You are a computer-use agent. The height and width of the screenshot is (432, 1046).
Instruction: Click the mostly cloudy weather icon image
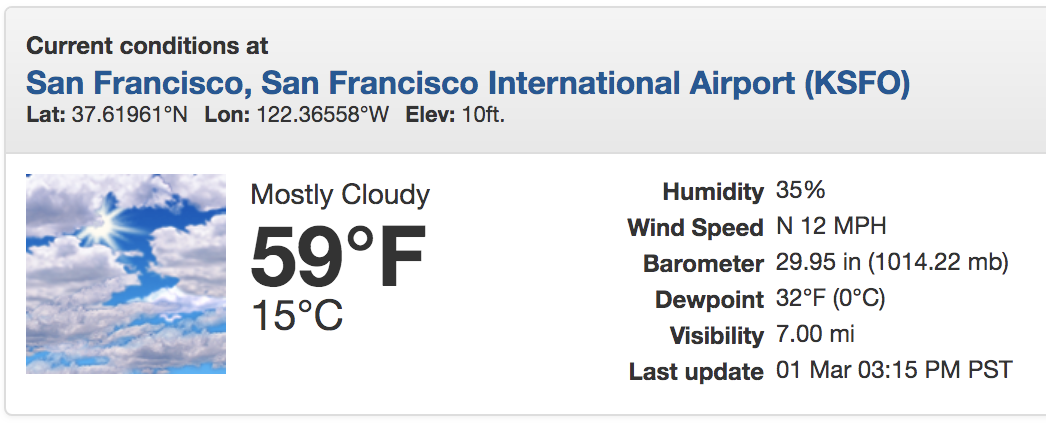tap(126, 274)
